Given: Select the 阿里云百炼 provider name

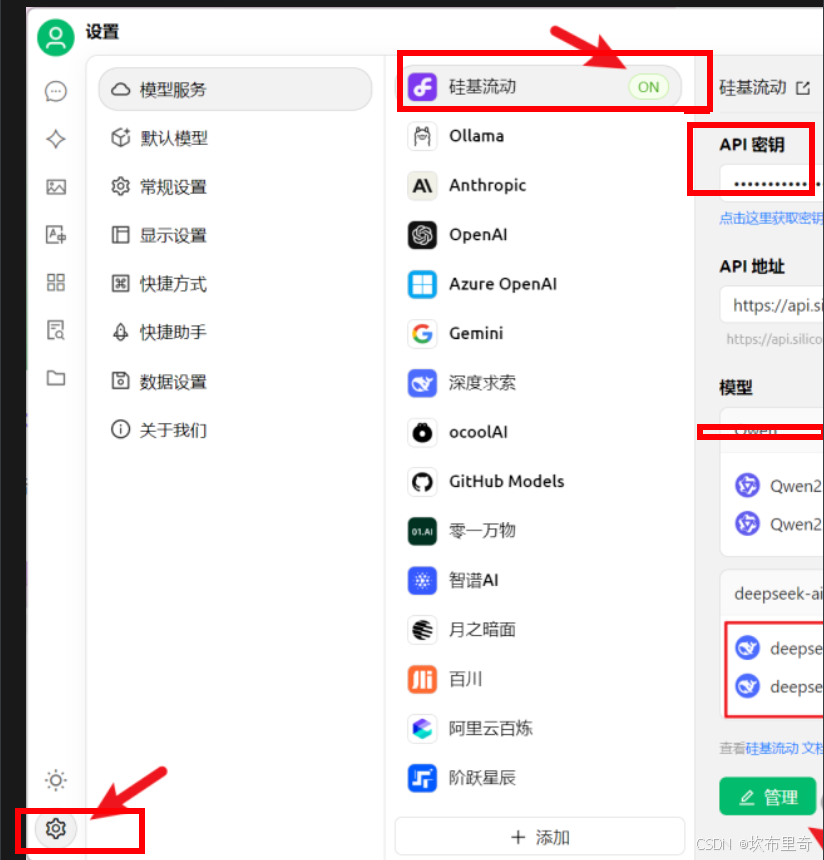Looking at the screenshot, I should 490,728.
